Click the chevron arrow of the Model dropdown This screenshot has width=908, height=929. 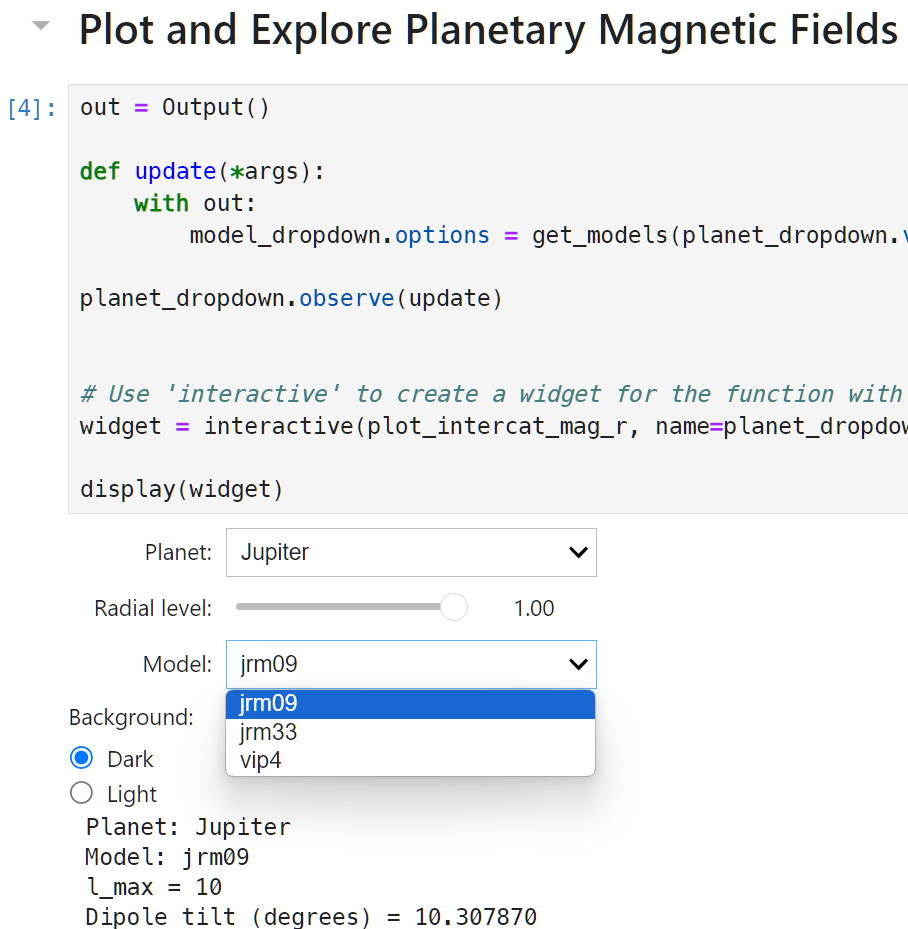pos(578,664)
